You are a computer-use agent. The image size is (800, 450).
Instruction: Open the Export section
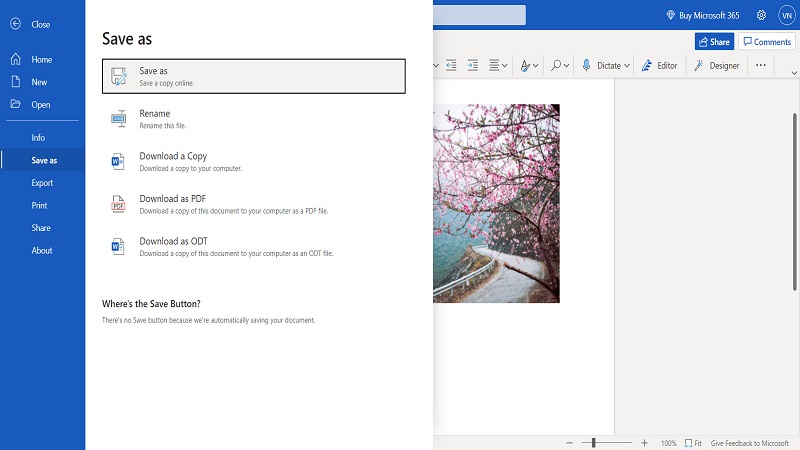coord(42,183)
